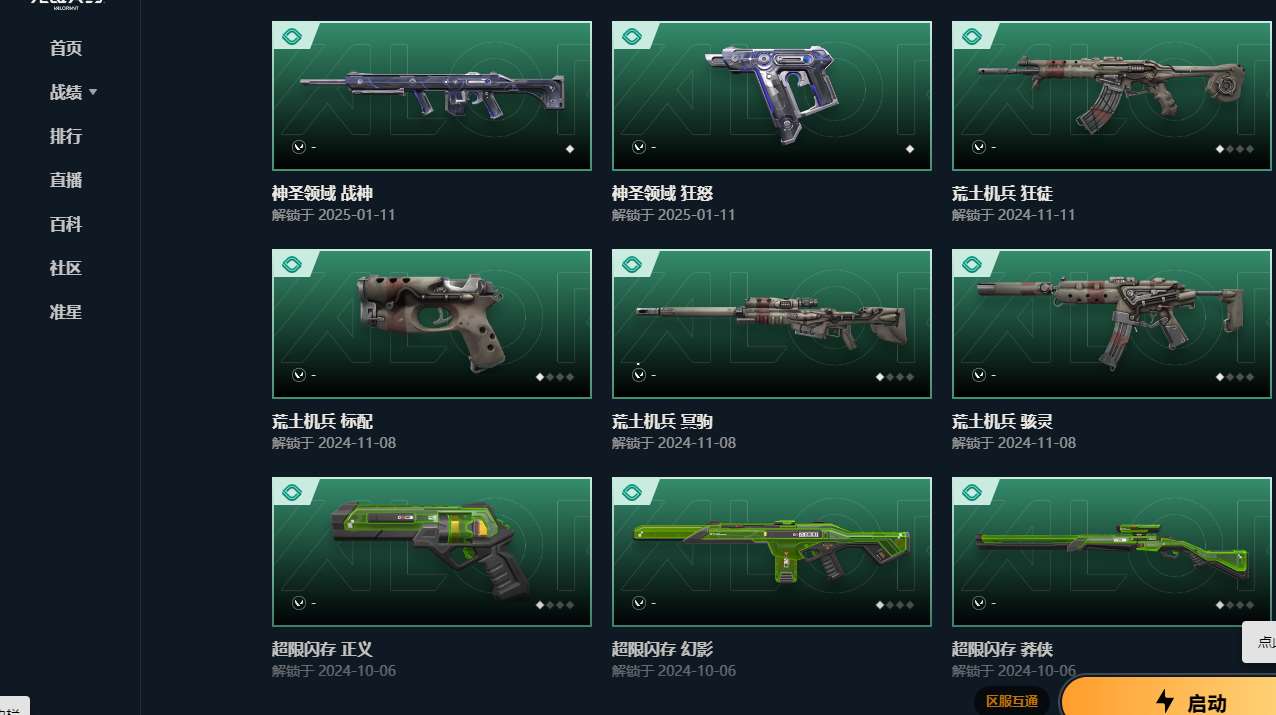Click the Valorant points icon on 荒土机兵 冥驹 card
1276x715 pixels.
tap(639, 375)
